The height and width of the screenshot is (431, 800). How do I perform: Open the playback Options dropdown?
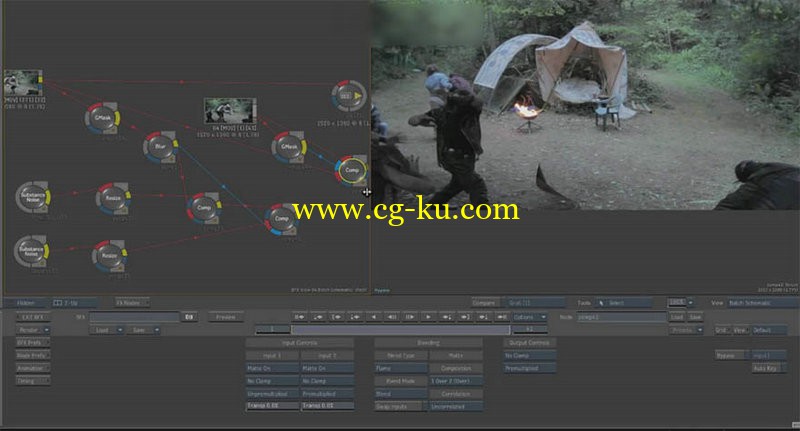tap(530, 317)
